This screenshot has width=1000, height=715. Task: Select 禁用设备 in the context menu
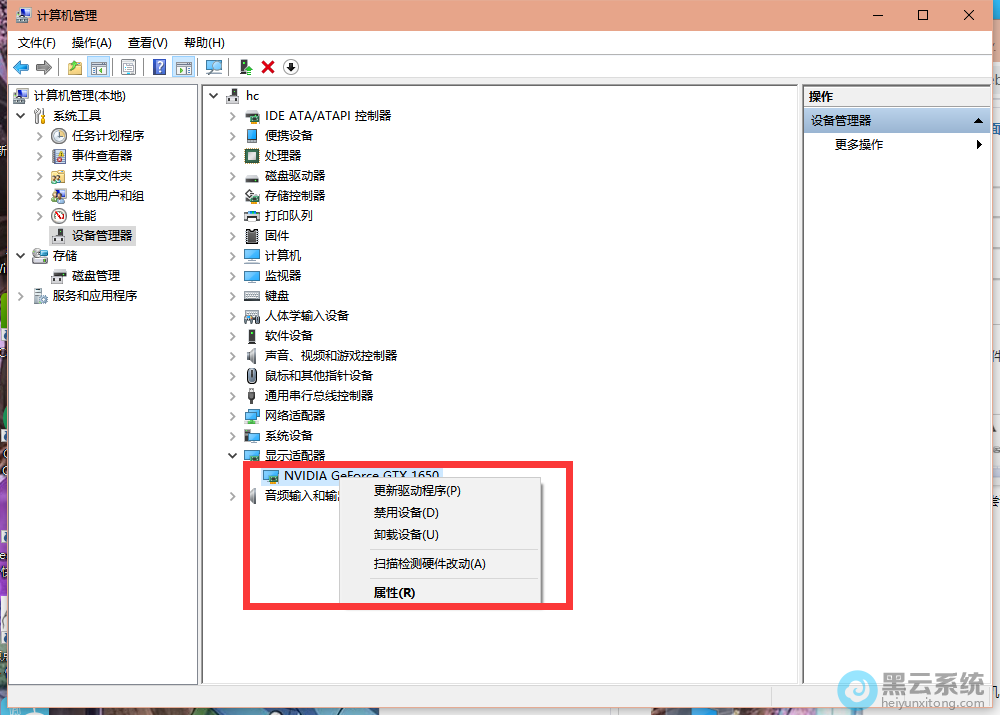coord(404,512)
